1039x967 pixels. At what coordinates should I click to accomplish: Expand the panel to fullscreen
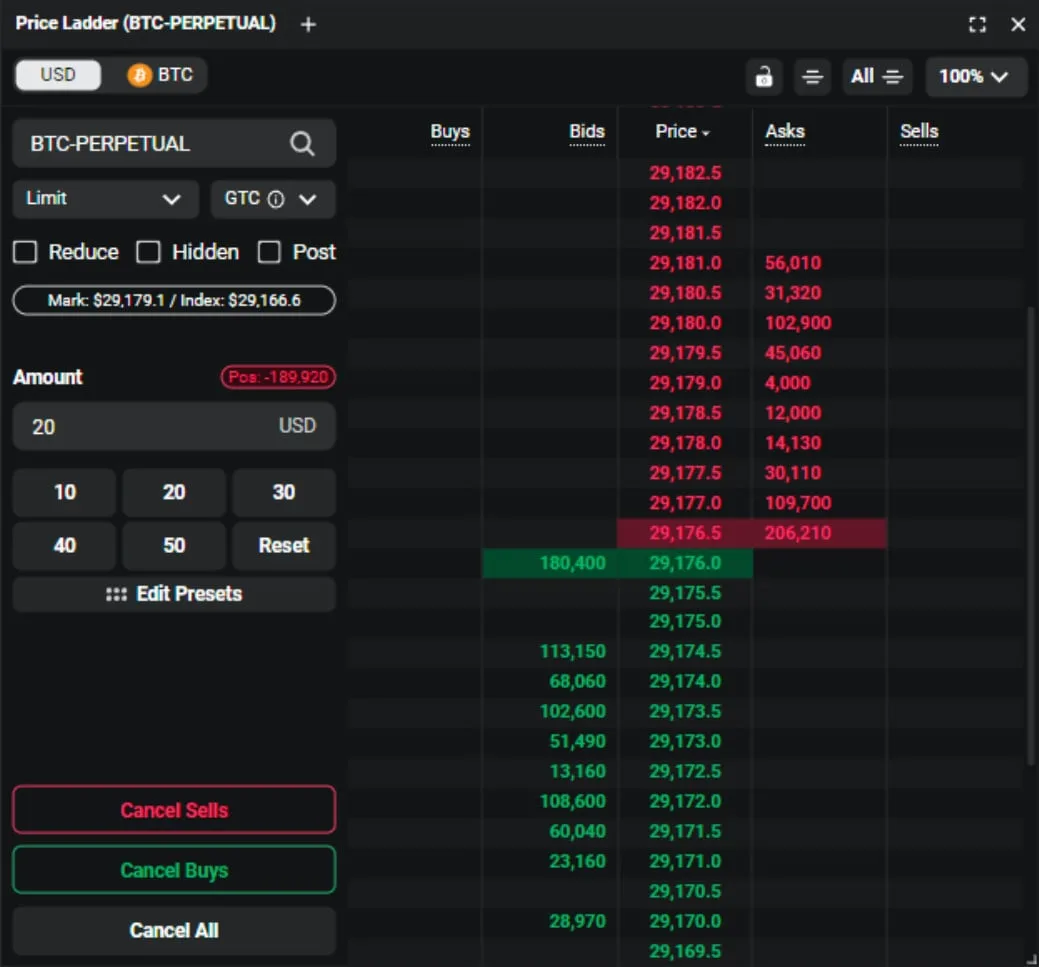pyautogui.click(x=977, y=25)
